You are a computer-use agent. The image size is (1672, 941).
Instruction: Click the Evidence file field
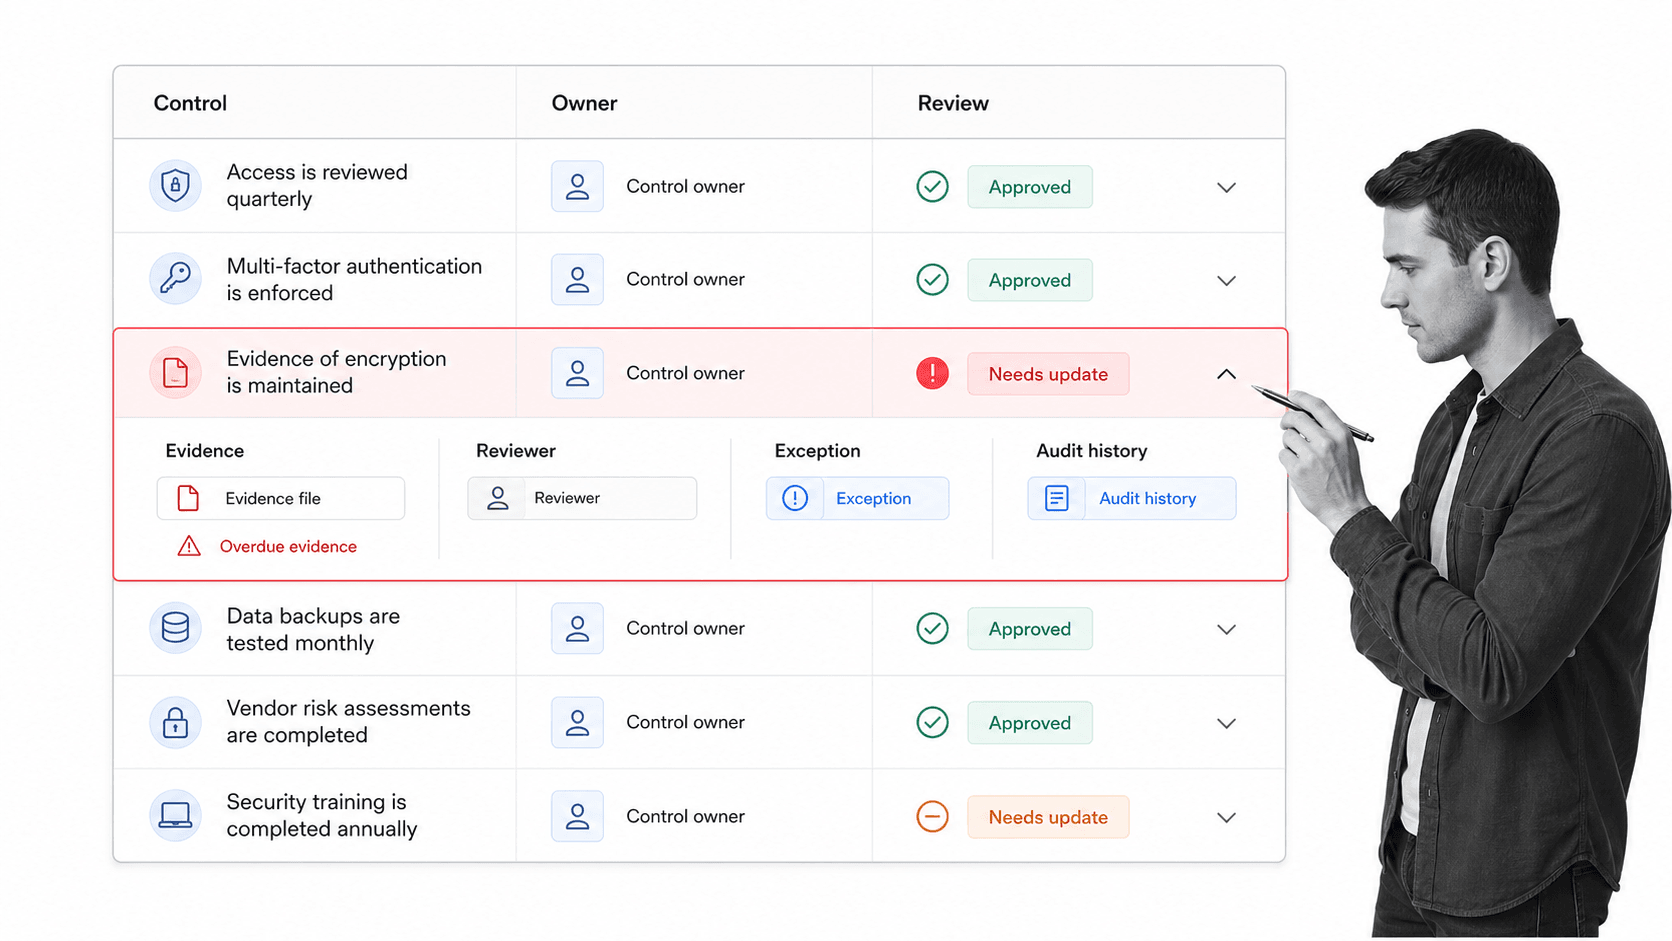(x=280, y=498)
